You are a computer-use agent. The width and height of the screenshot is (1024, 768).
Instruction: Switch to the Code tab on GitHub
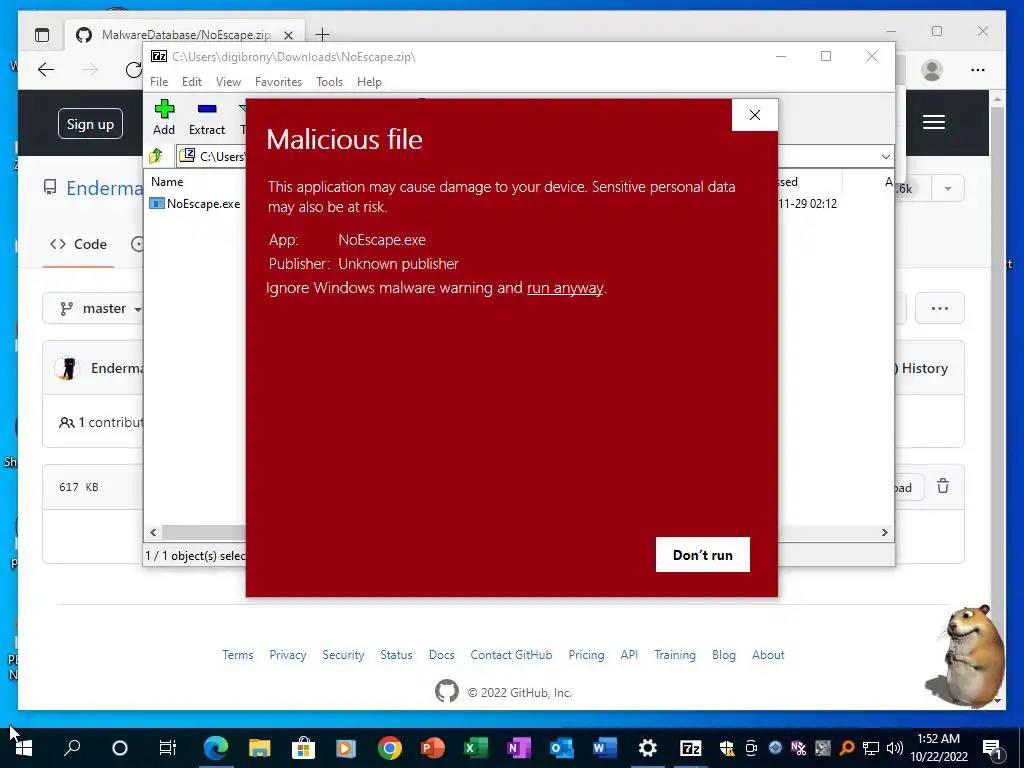coord(78,244)
